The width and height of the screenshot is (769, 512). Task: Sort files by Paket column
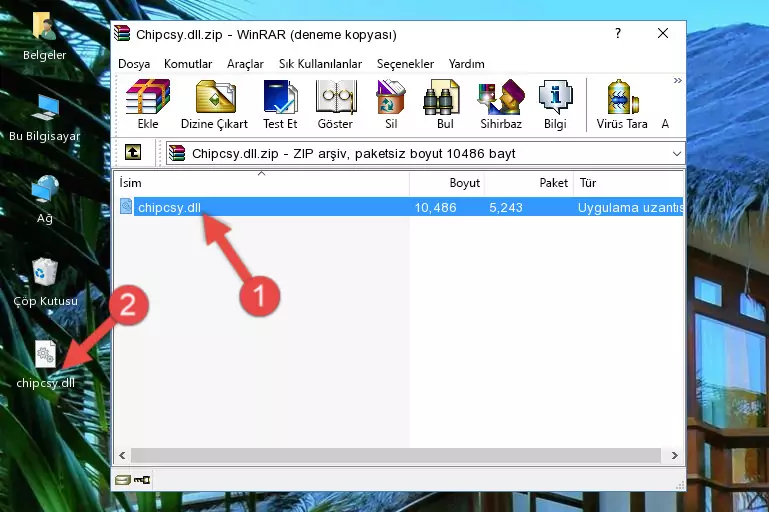529,183
